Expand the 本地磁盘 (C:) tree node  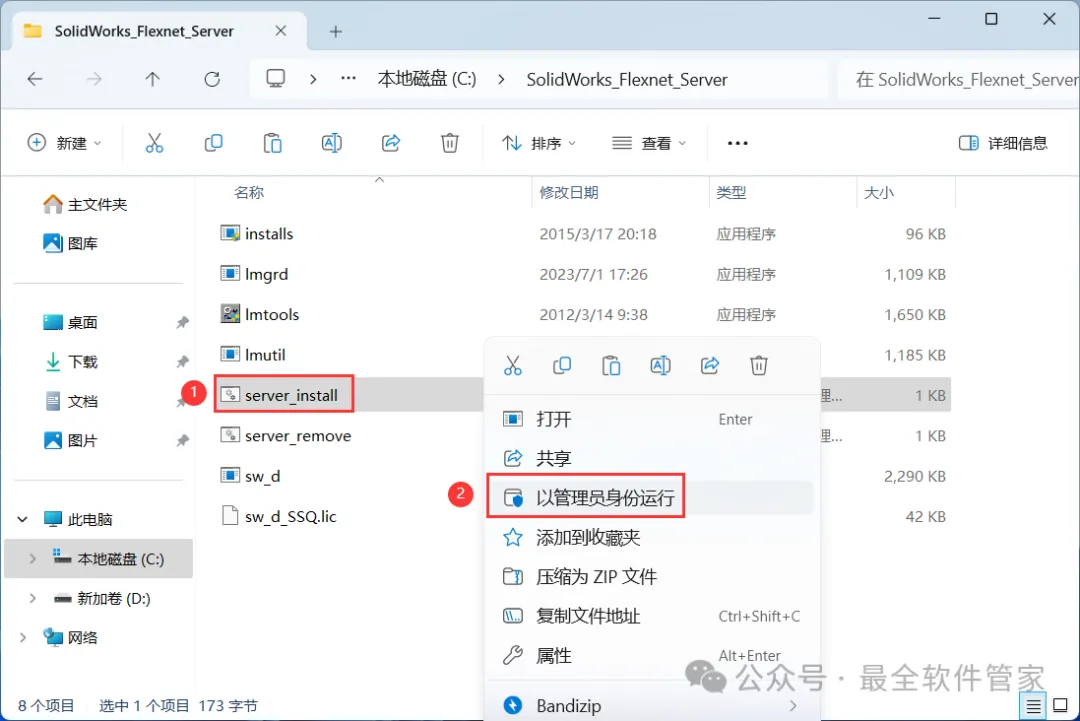32,559
